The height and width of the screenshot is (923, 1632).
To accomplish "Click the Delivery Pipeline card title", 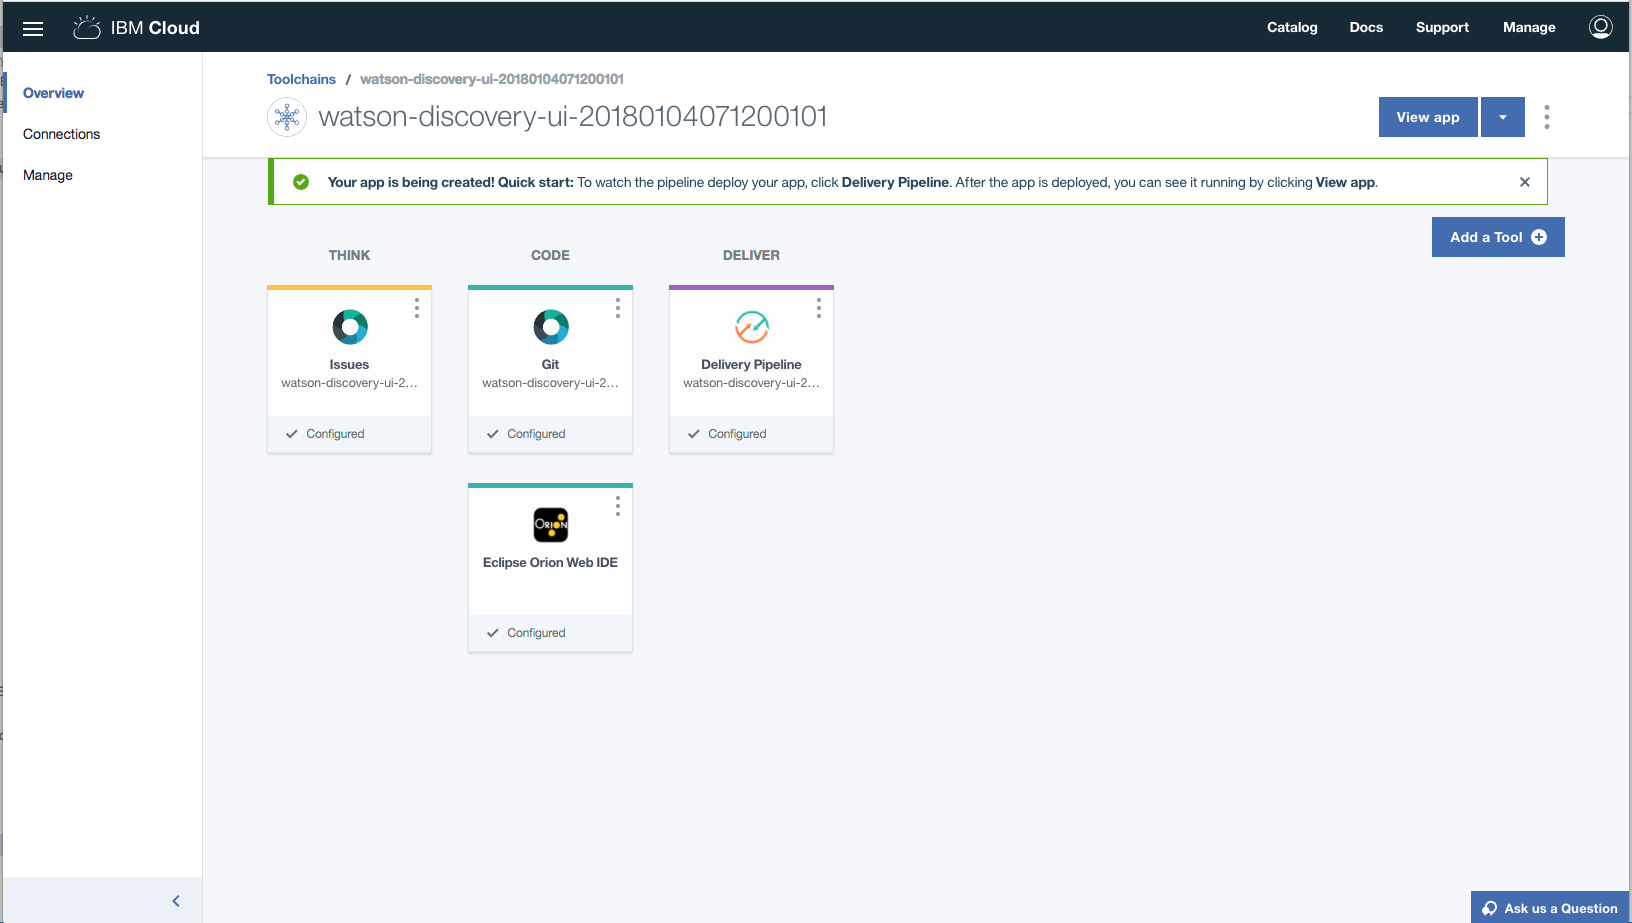I will pos(751,365).
